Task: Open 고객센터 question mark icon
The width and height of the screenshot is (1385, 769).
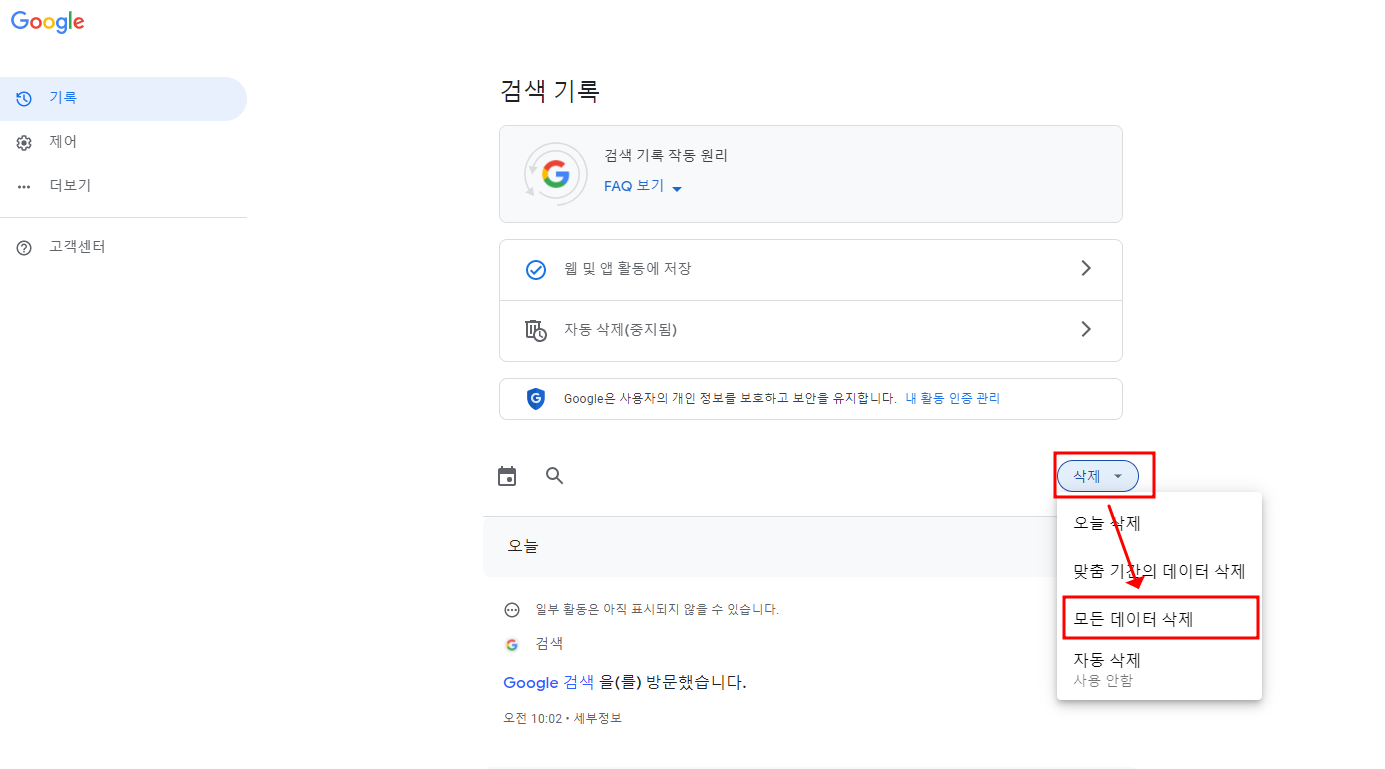Action: click(23, 247)
